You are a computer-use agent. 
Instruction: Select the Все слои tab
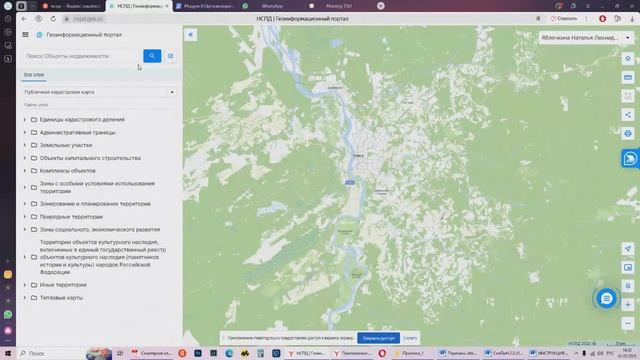pyautogui.click(x=34, y=75)
